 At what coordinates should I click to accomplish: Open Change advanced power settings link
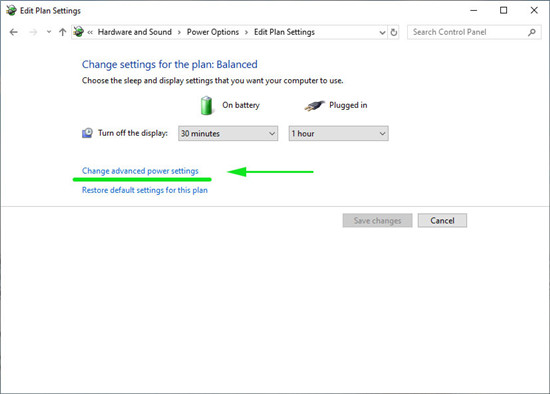tap(140, 171)
